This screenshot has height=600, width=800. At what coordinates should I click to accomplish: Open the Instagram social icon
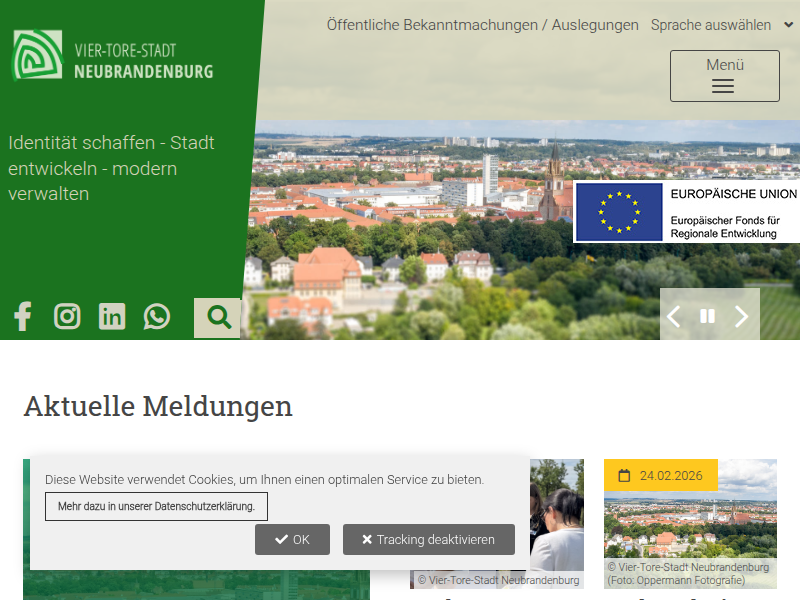(x=67, y=317)
